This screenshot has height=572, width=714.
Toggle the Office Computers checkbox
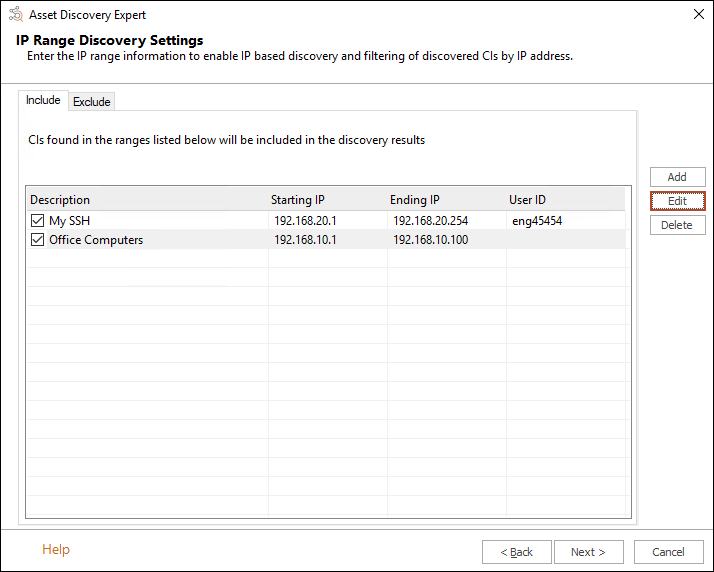[x=37, y=240]
